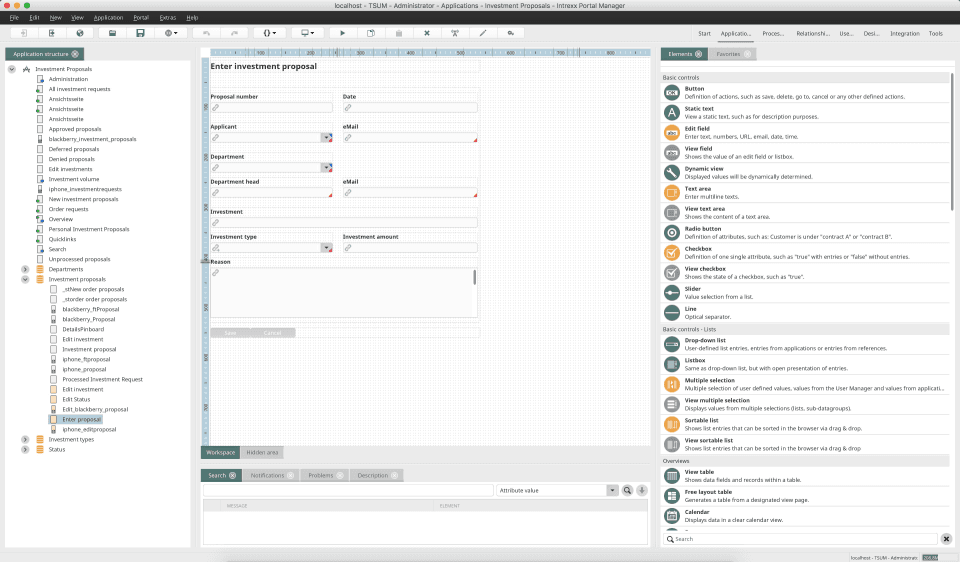Click the key permissions toolbar icon
This screenshot has height=562, width=960.
tap(511, 33)
